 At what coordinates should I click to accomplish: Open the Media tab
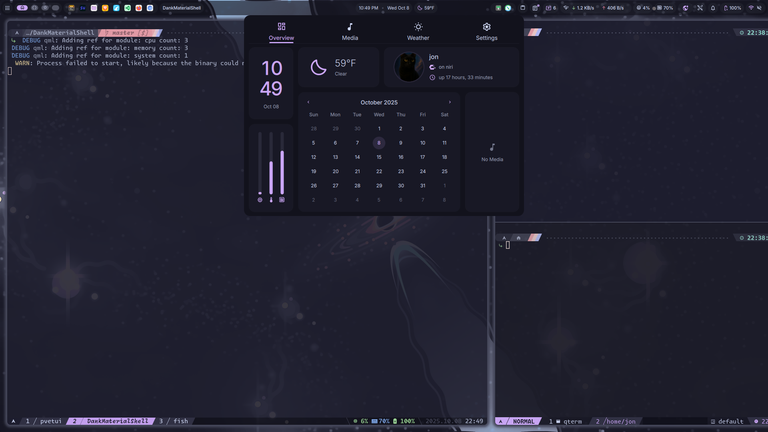click(349, 31)
